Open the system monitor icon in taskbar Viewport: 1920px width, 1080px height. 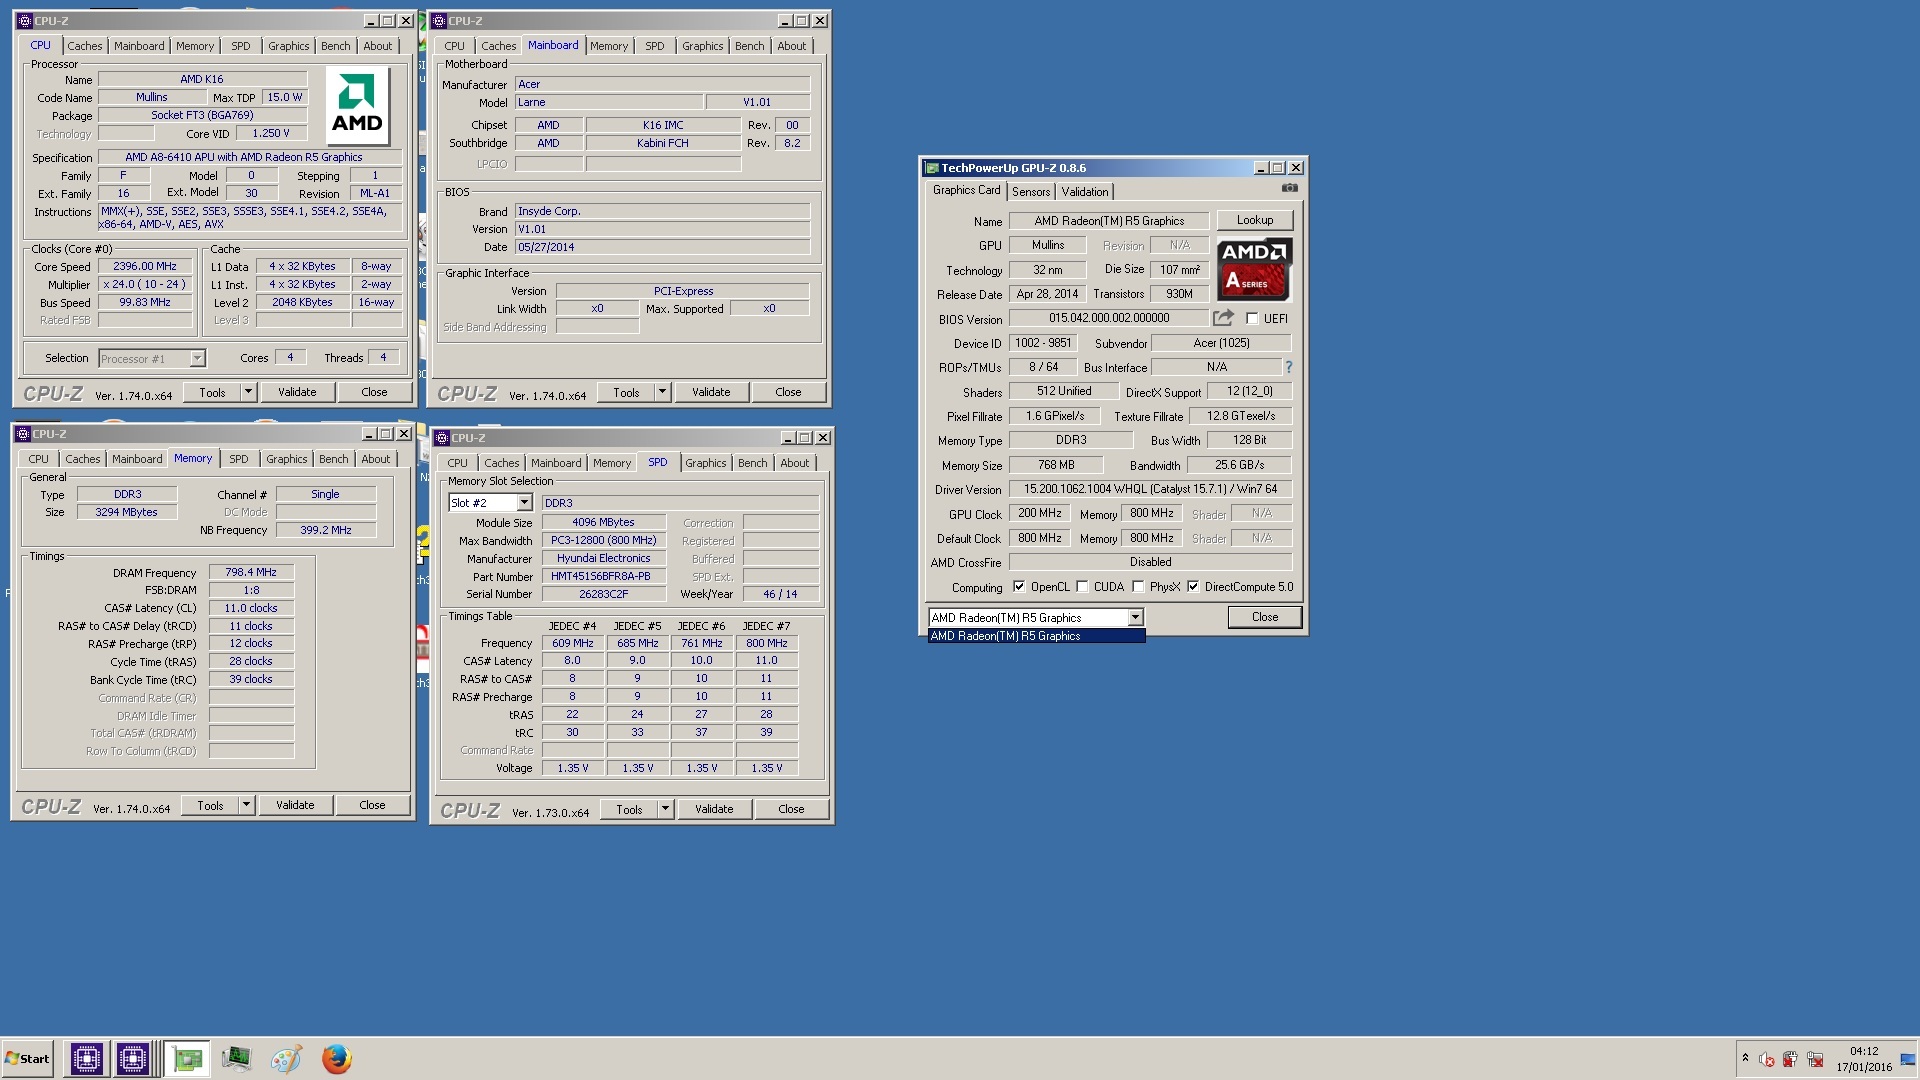pos(237,1058)
